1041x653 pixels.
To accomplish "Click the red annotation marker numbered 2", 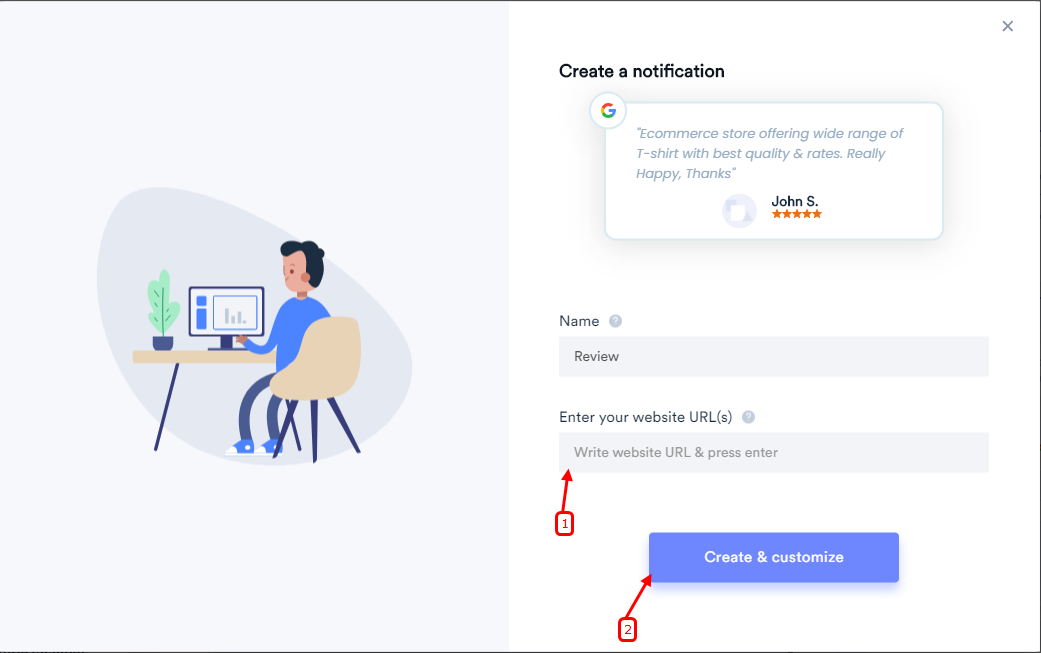I will (627, 630).
